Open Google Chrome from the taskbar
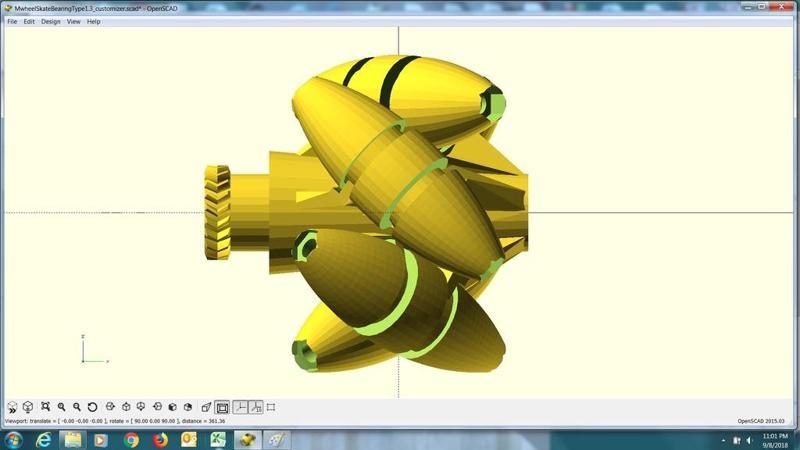This screenshot has height=450, width=800. [131, 440]
